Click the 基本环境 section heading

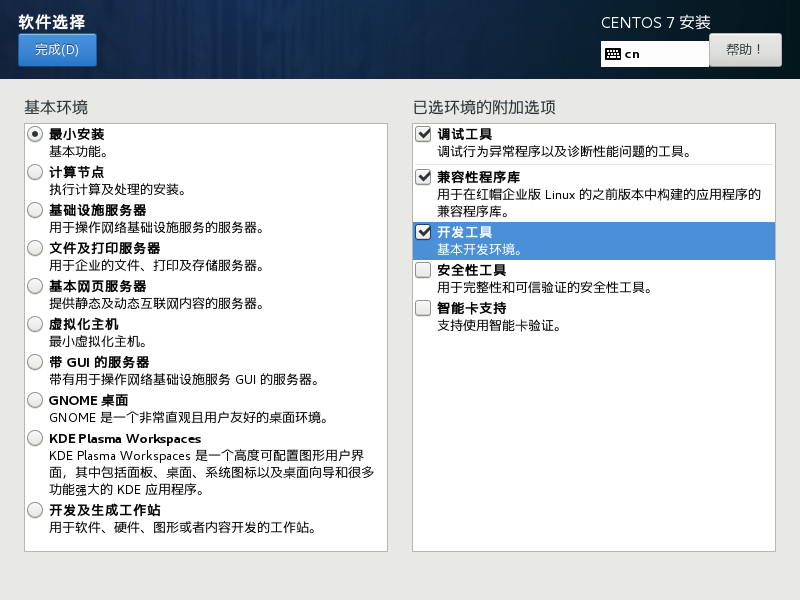point(56,108)
